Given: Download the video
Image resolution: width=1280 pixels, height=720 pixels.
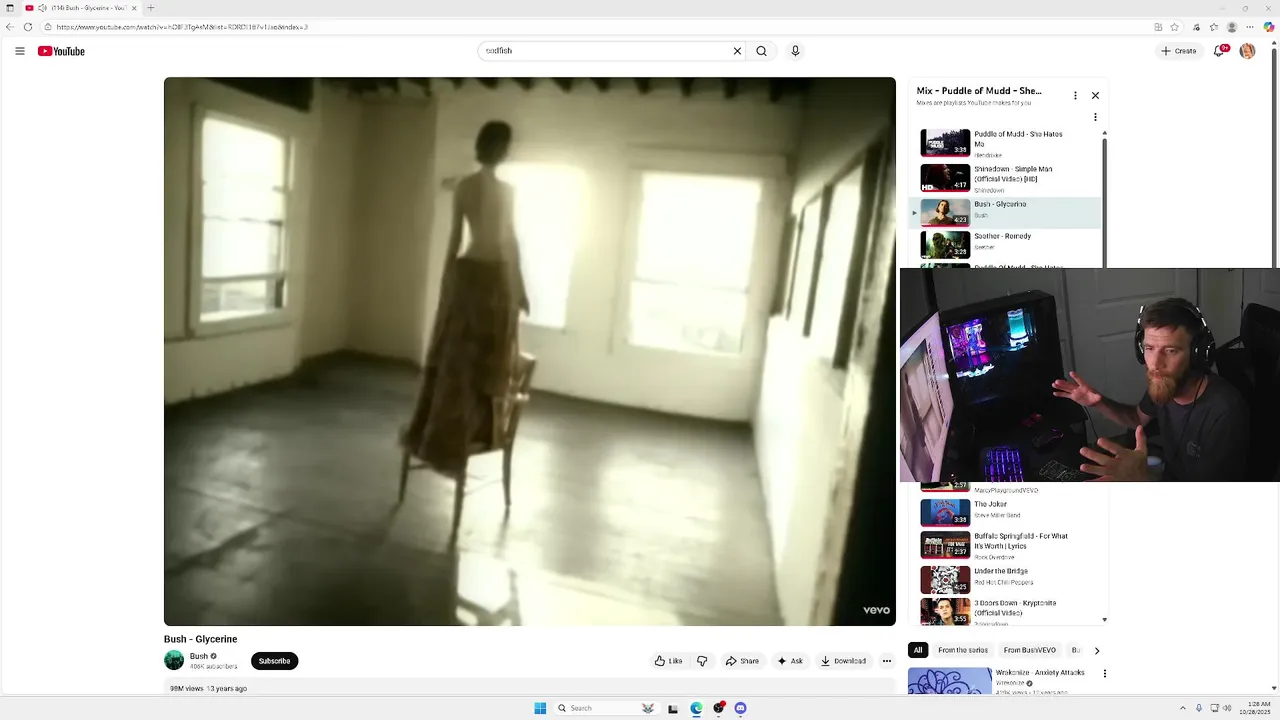Looking at the screenshot, I should coord(843,661).
